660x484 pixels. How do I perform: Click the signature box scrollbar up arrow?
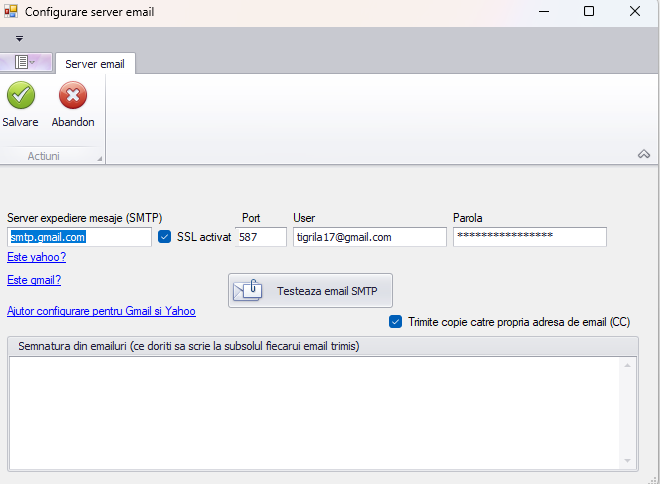pyautogui.click(x=629, y=366)
